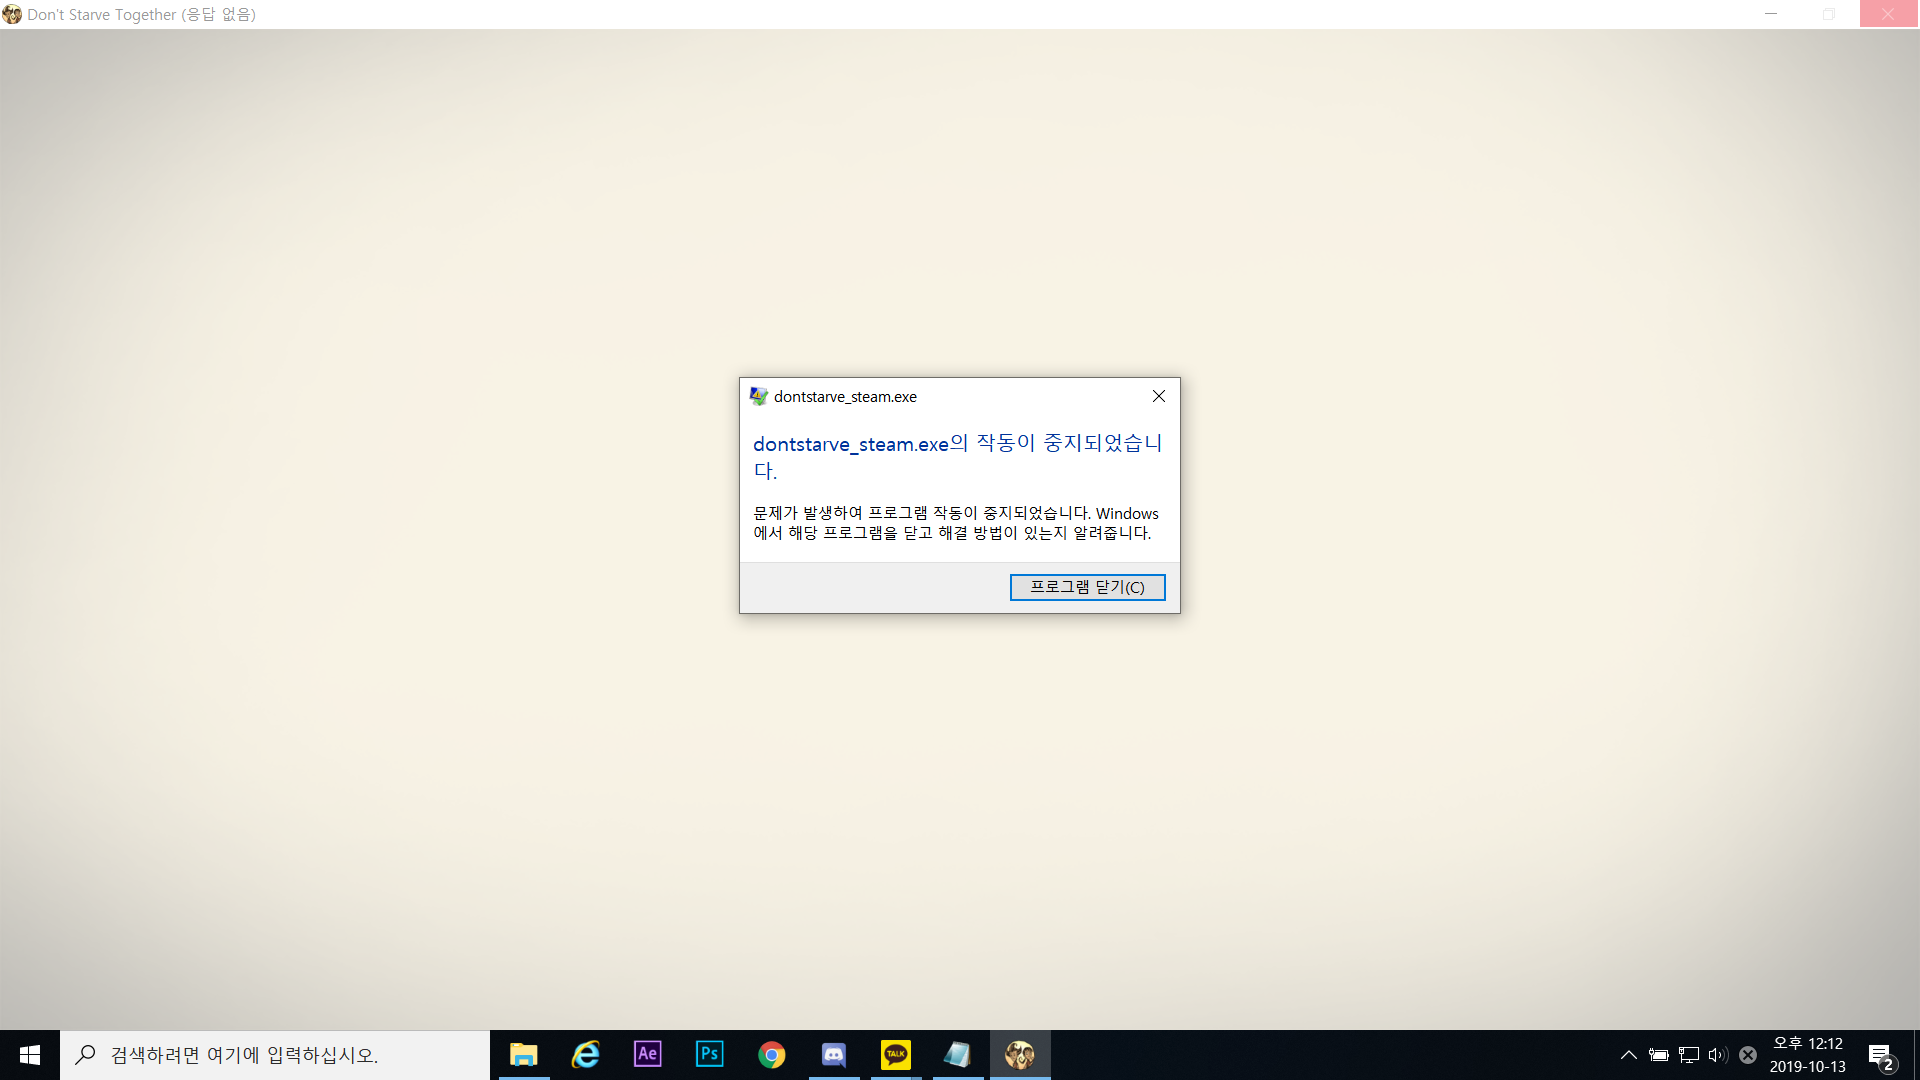Click the blue notebook app taskbar icon

[x=957, y=1055]
